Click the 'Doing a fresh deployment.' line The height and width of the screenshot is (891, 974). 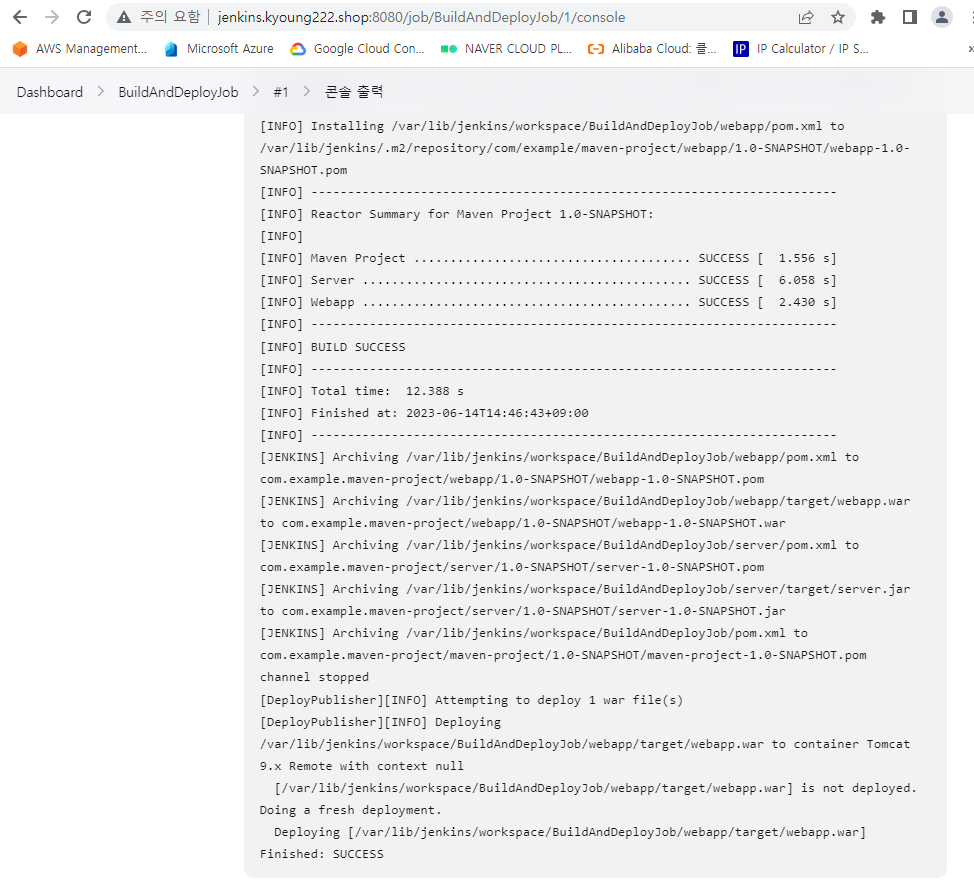[350, 810]
